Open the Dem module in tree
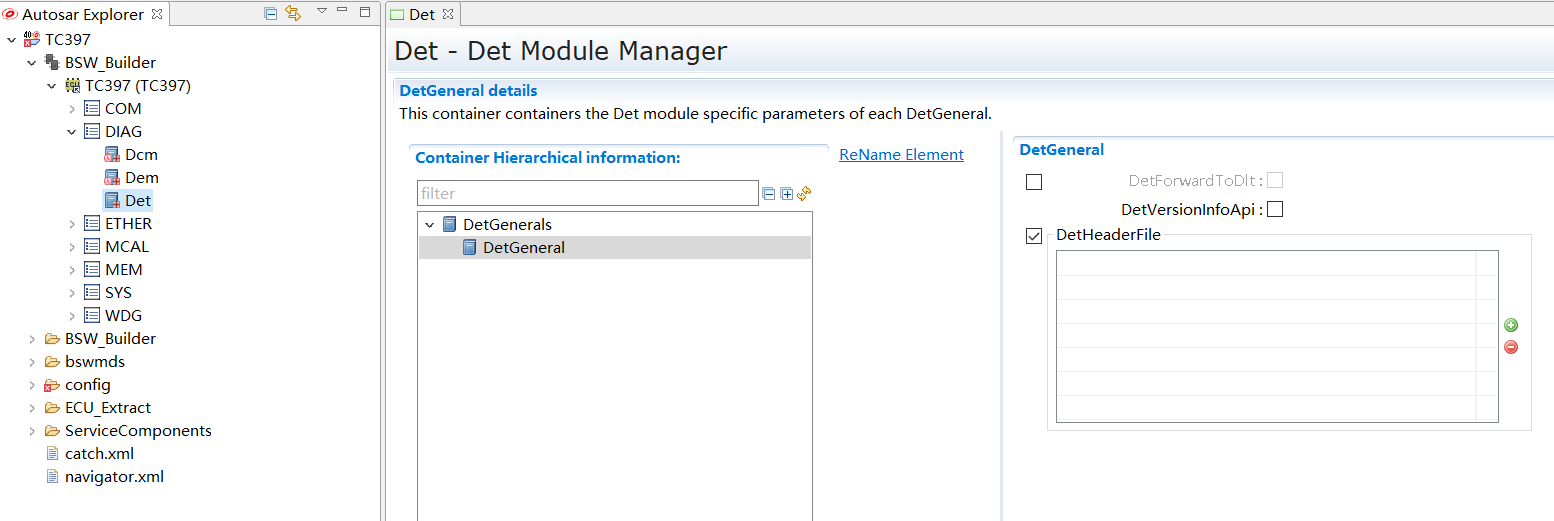Image resolution: width=1554 pixels, height=521 pixels. click(x=141, y=178)
